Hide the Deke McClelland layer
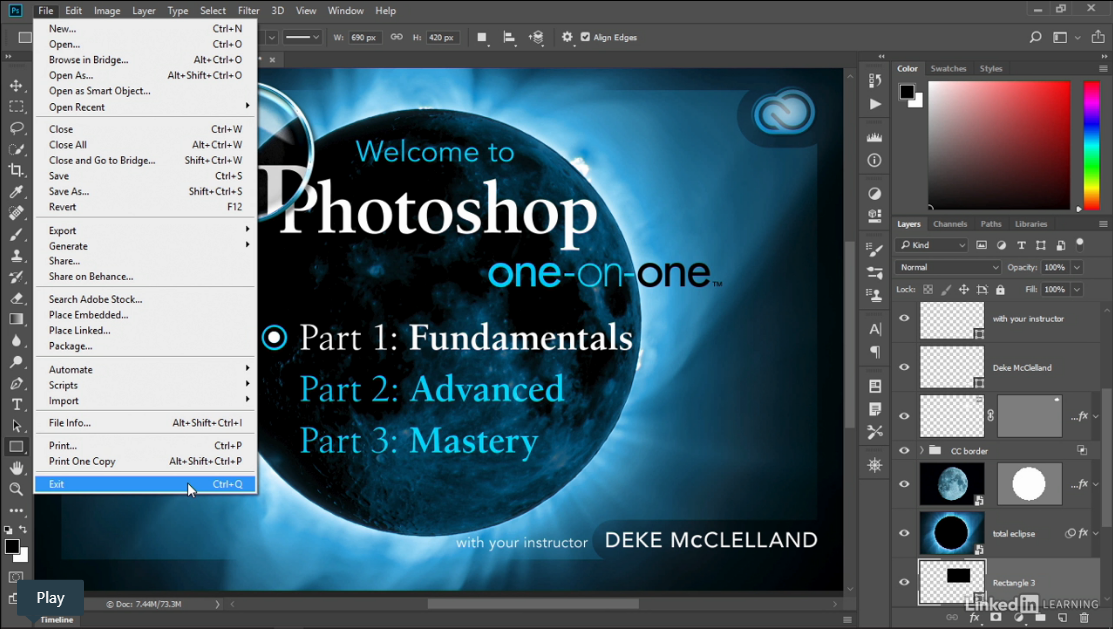This screenshot has height=629, width=1113. (904, 367)
